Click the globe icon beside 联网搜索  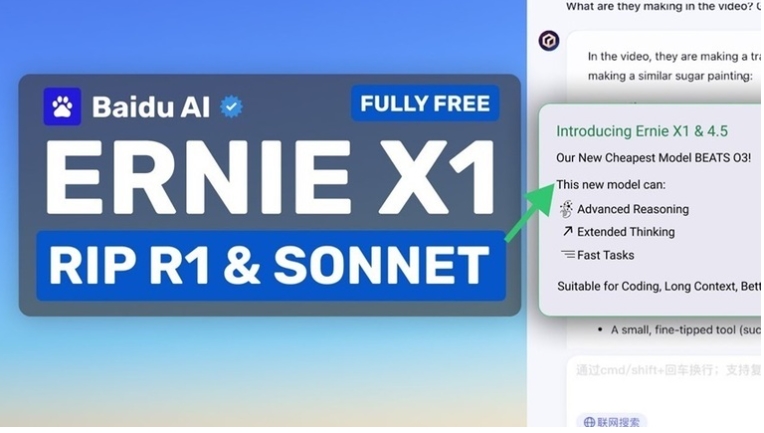pyautogui.click(x=589, y=422)
